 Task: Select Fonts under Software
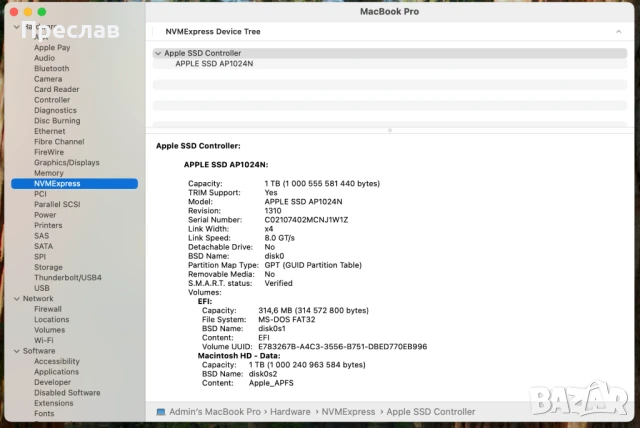pos(44,413)
